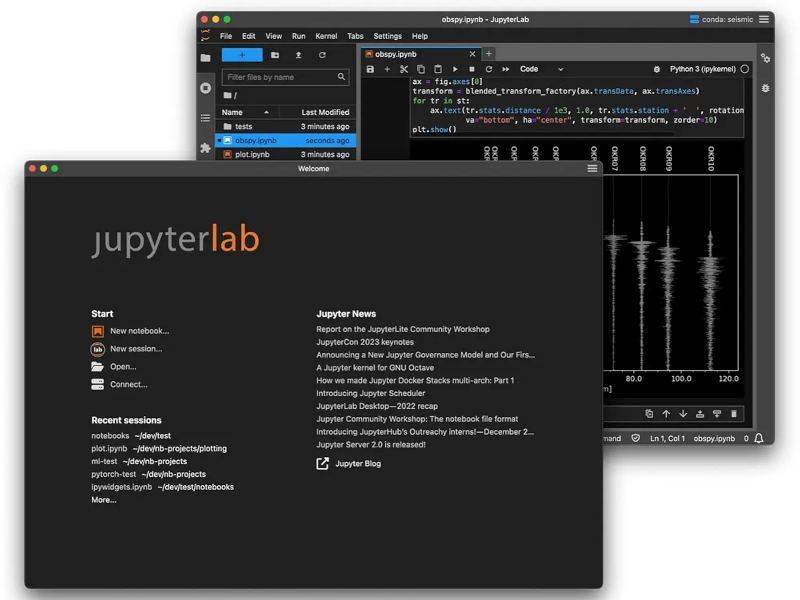Open recent session pytorch-test
800x600 pixels.
tap(148, 474)
